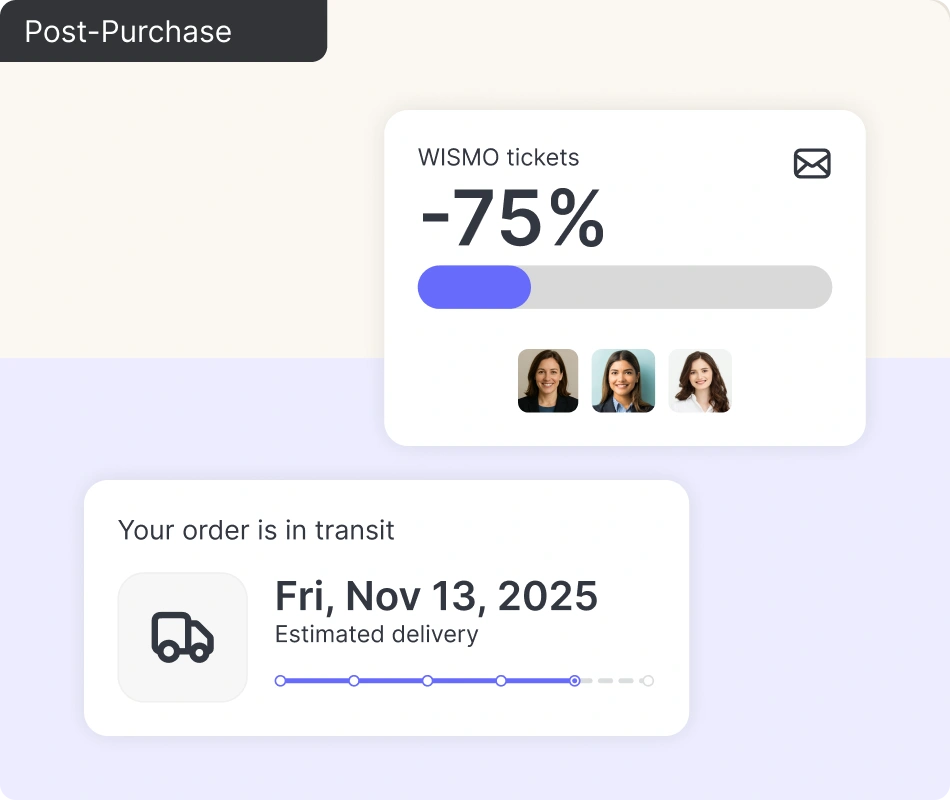Click the blue filled progress segment
This screenshot has width=950, height=800.
pyautogui.click(x=474, y=287)
